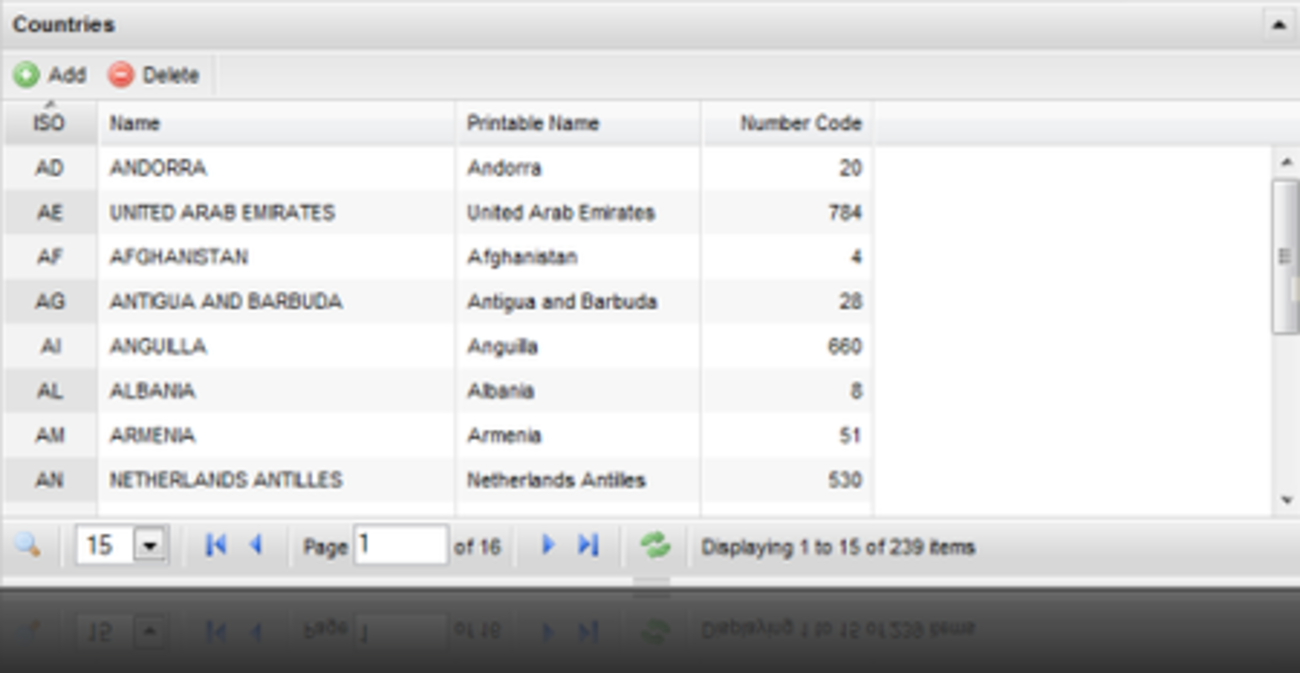Jump to the last page
Viewport: 1300px width, 673px height.
click(x=588, y=546)
